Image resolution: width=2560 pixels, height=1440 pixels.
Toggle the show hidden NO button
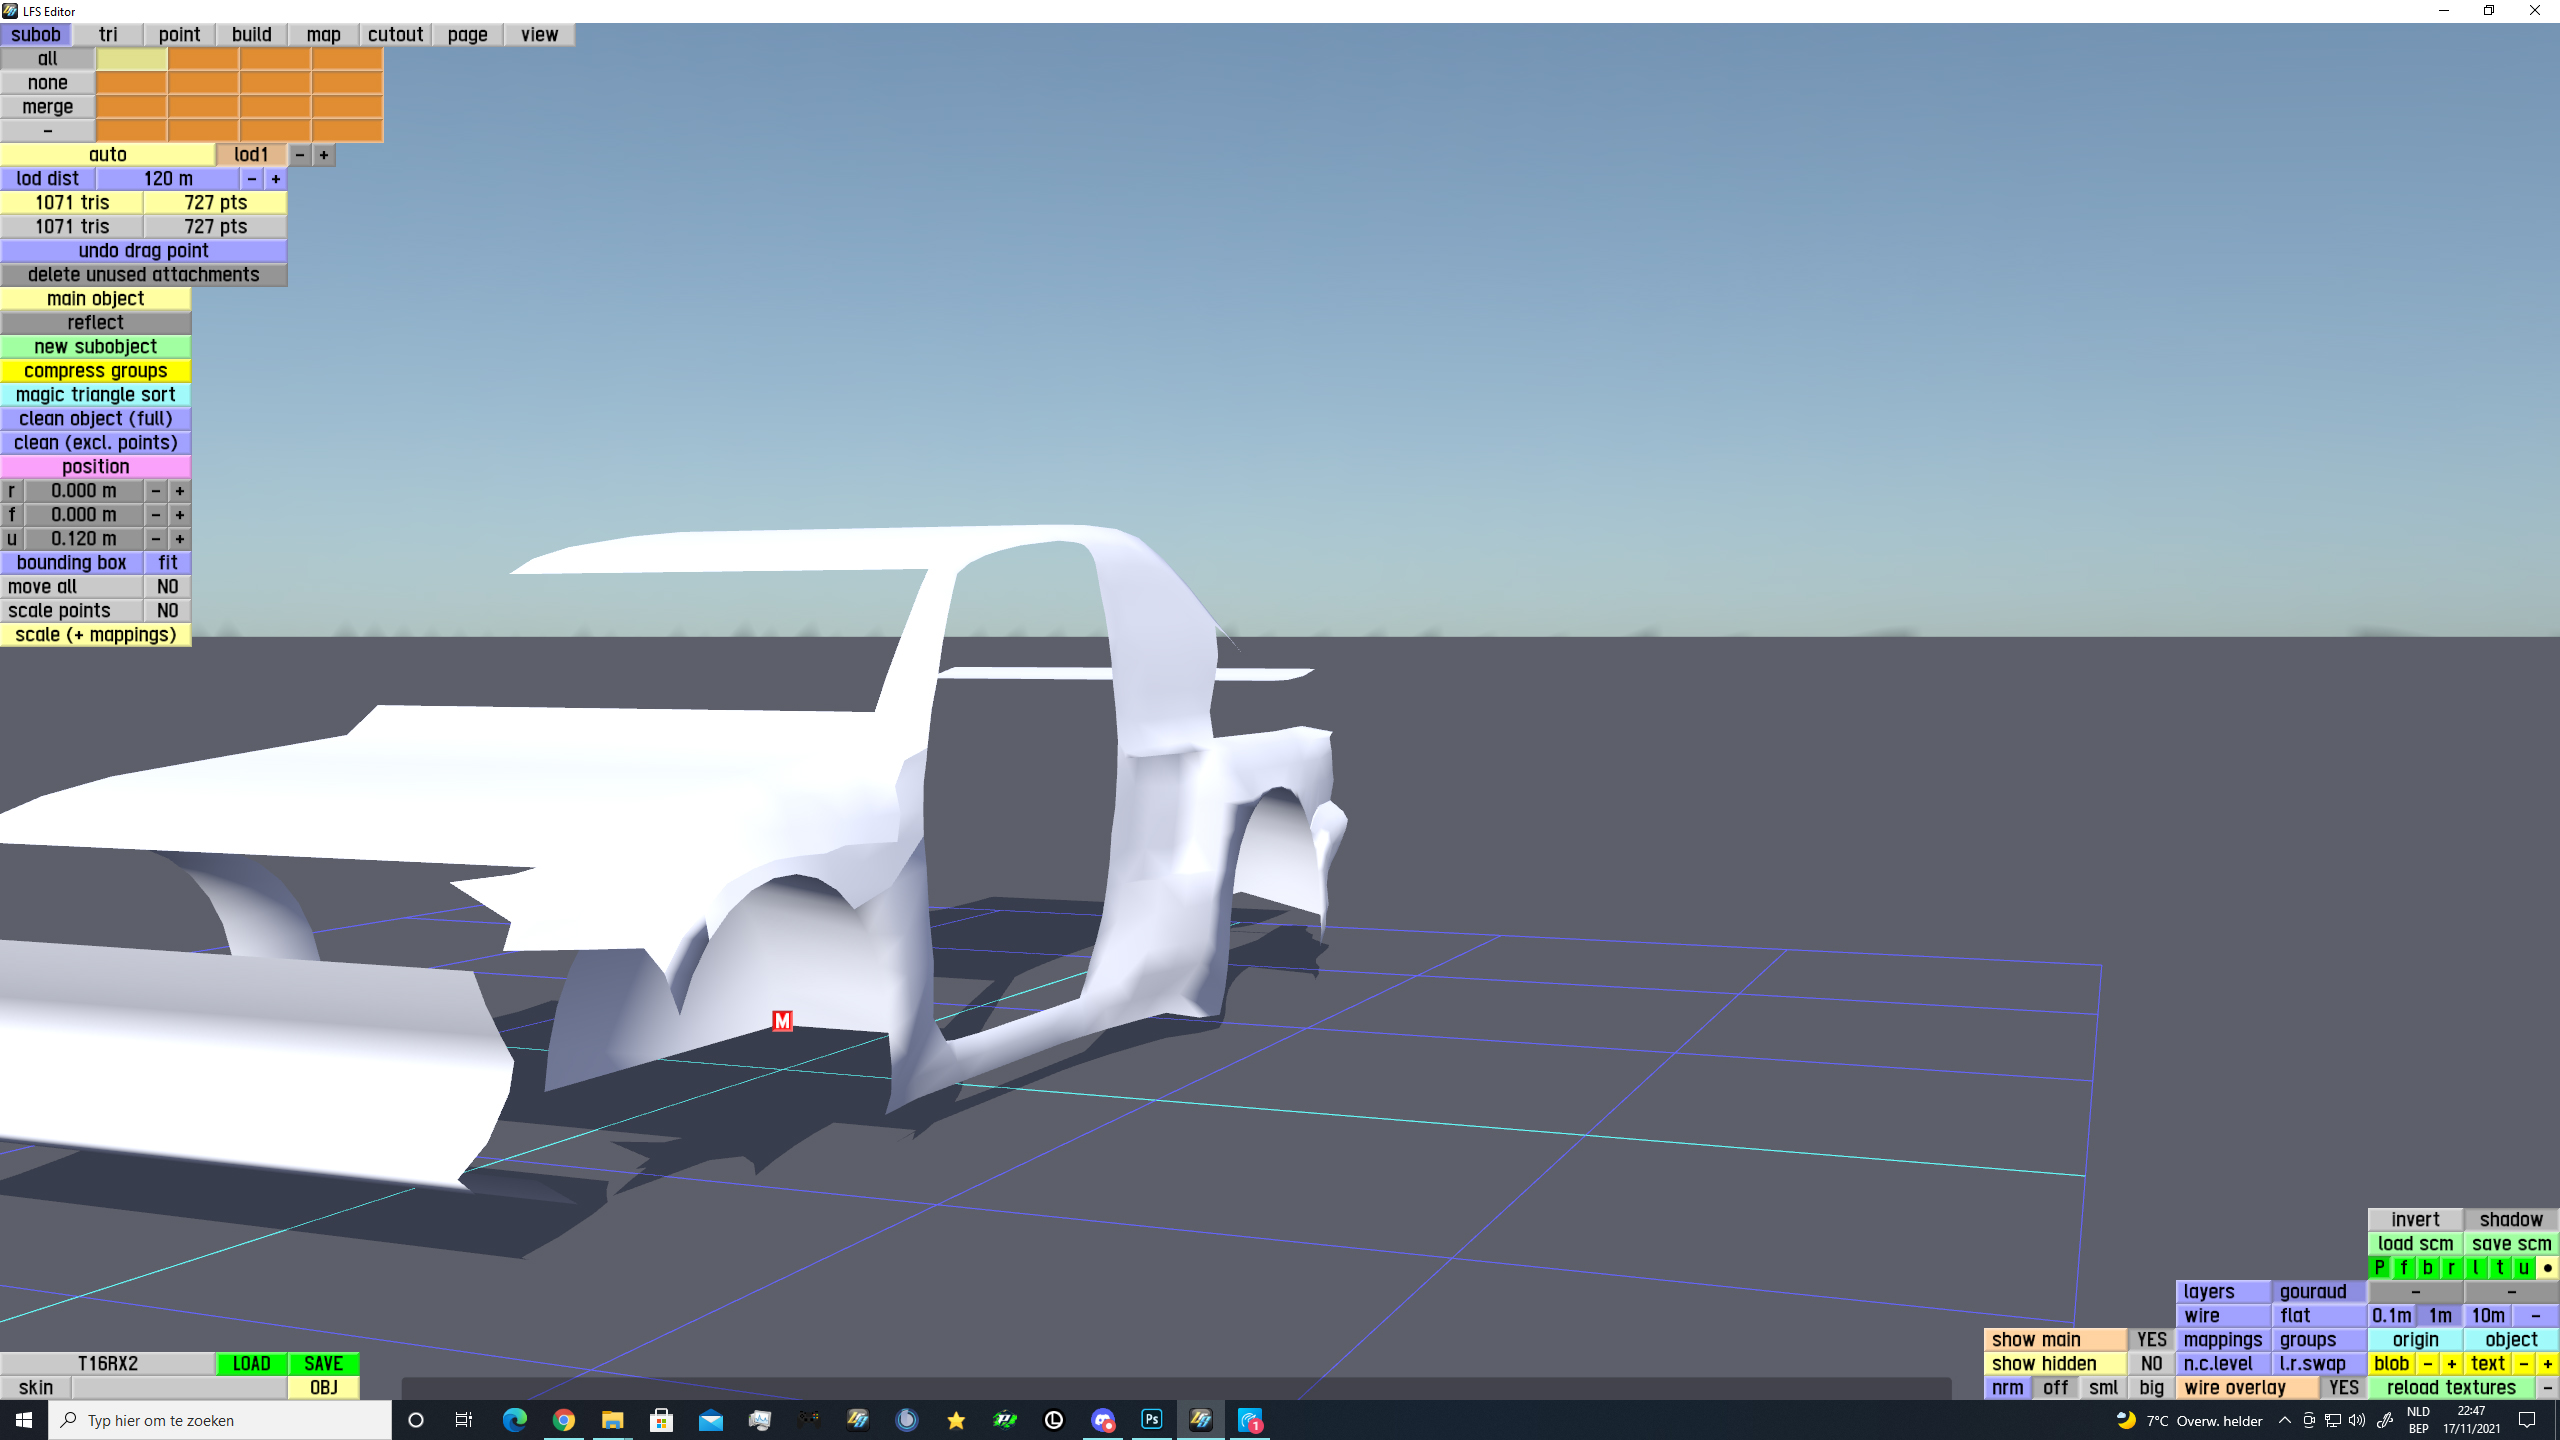coord(2151,1364)
